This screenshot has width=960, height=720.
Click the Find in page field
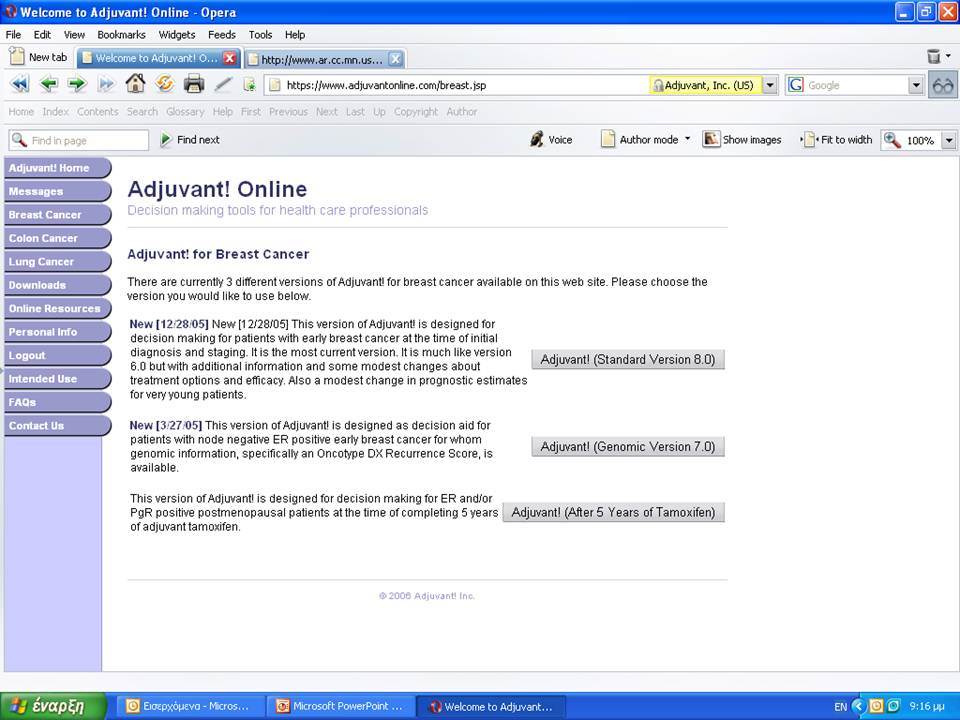[x=78, y=140]
